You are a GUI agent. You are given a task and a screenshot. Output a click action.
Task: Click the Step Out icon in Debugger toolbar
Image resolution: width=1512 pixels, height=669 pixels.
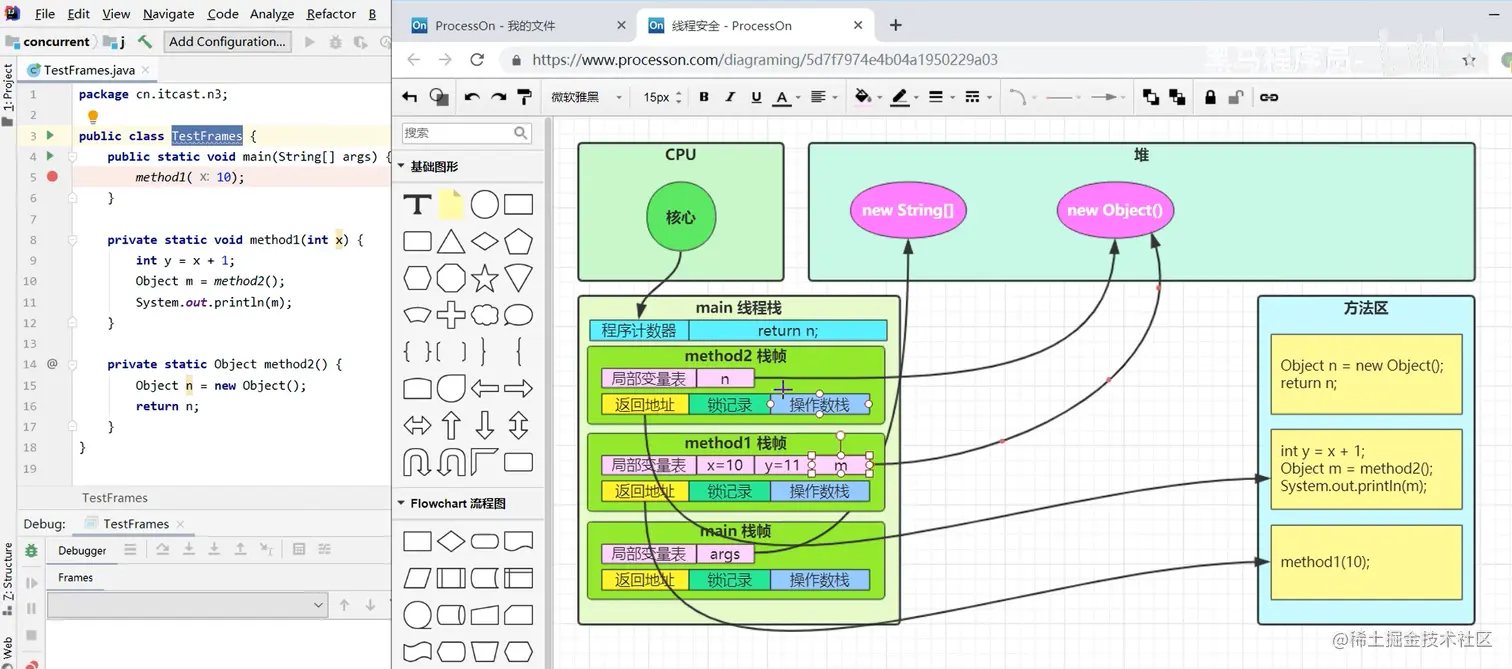pyautogui.click(x=240, y=549)
